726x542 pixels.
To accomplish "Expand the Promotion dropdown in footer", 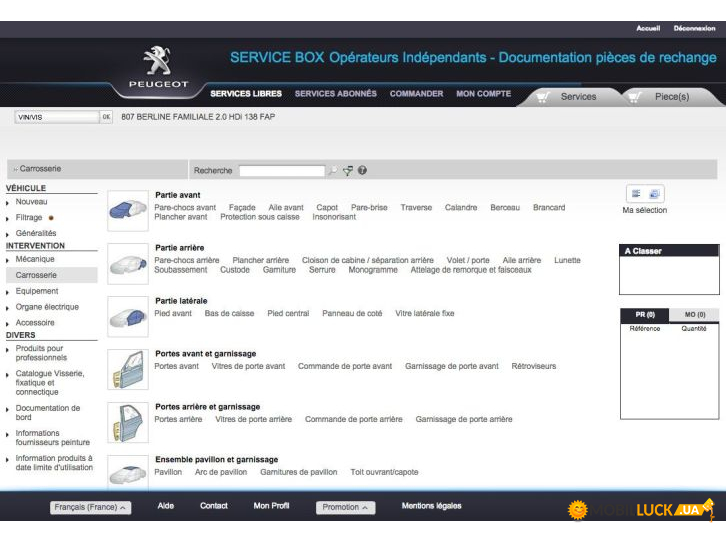I will coord(345,508).
